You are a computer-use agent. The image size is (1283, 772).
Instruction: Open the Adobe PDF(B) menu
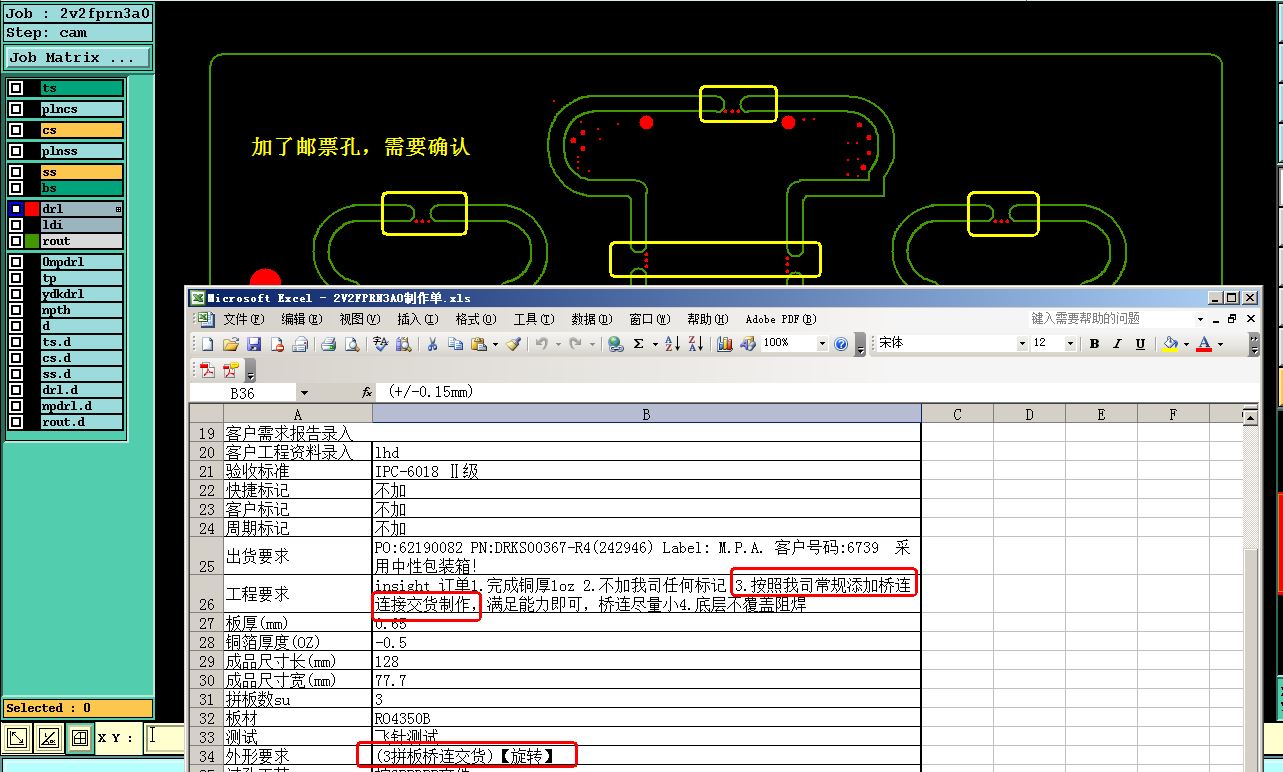[781, 319]
